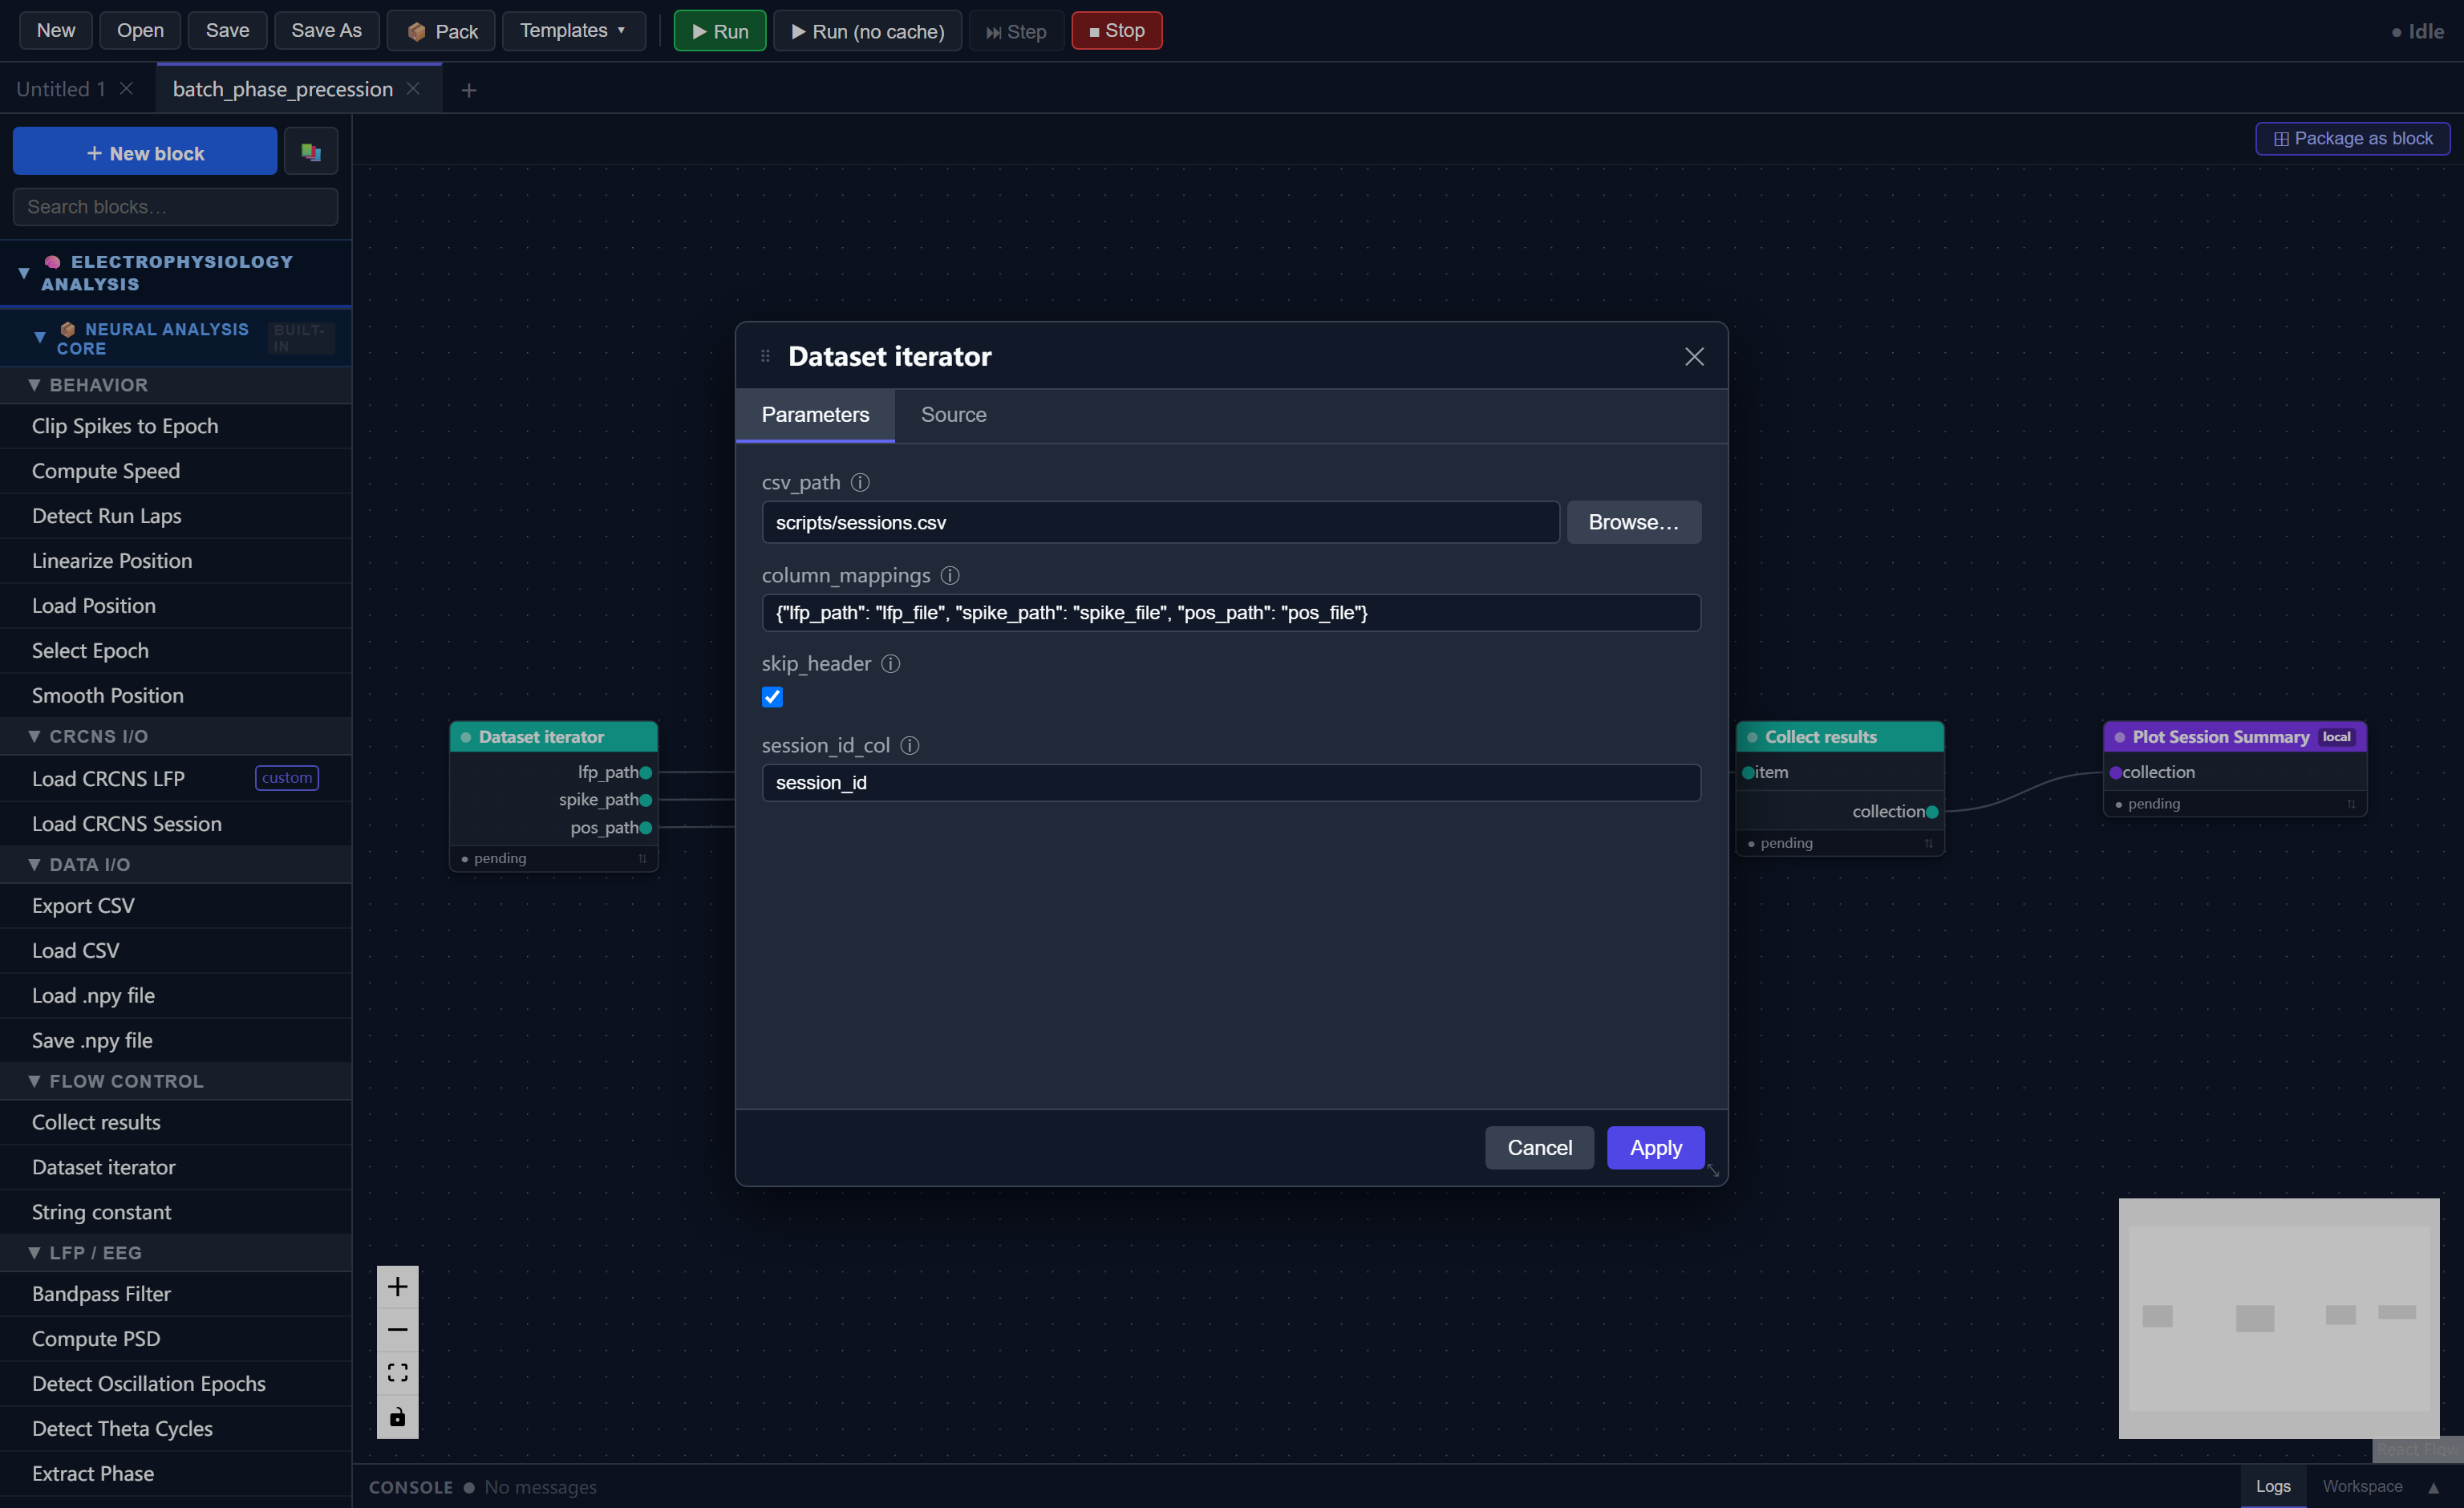Open the Templates dropdown
Viewport: 2464px width, 1508px height.
coord(573,31)
